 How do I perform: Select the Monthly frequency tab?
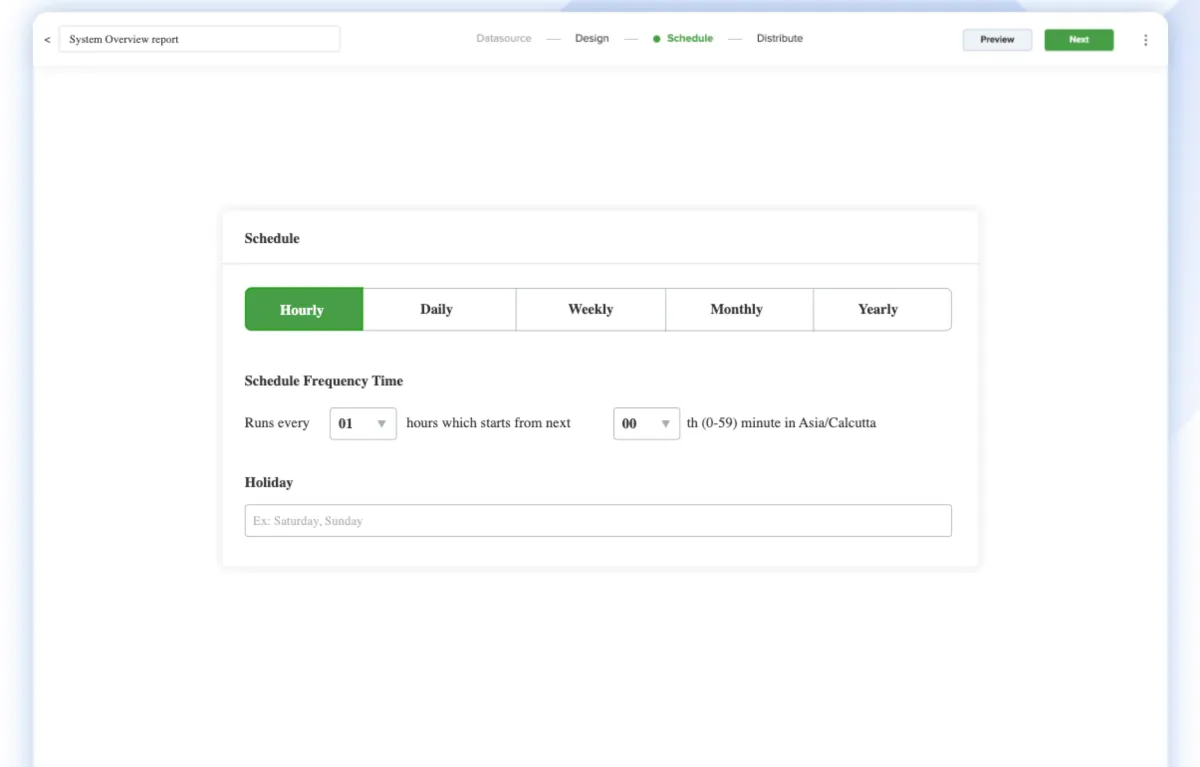point(737,310)
